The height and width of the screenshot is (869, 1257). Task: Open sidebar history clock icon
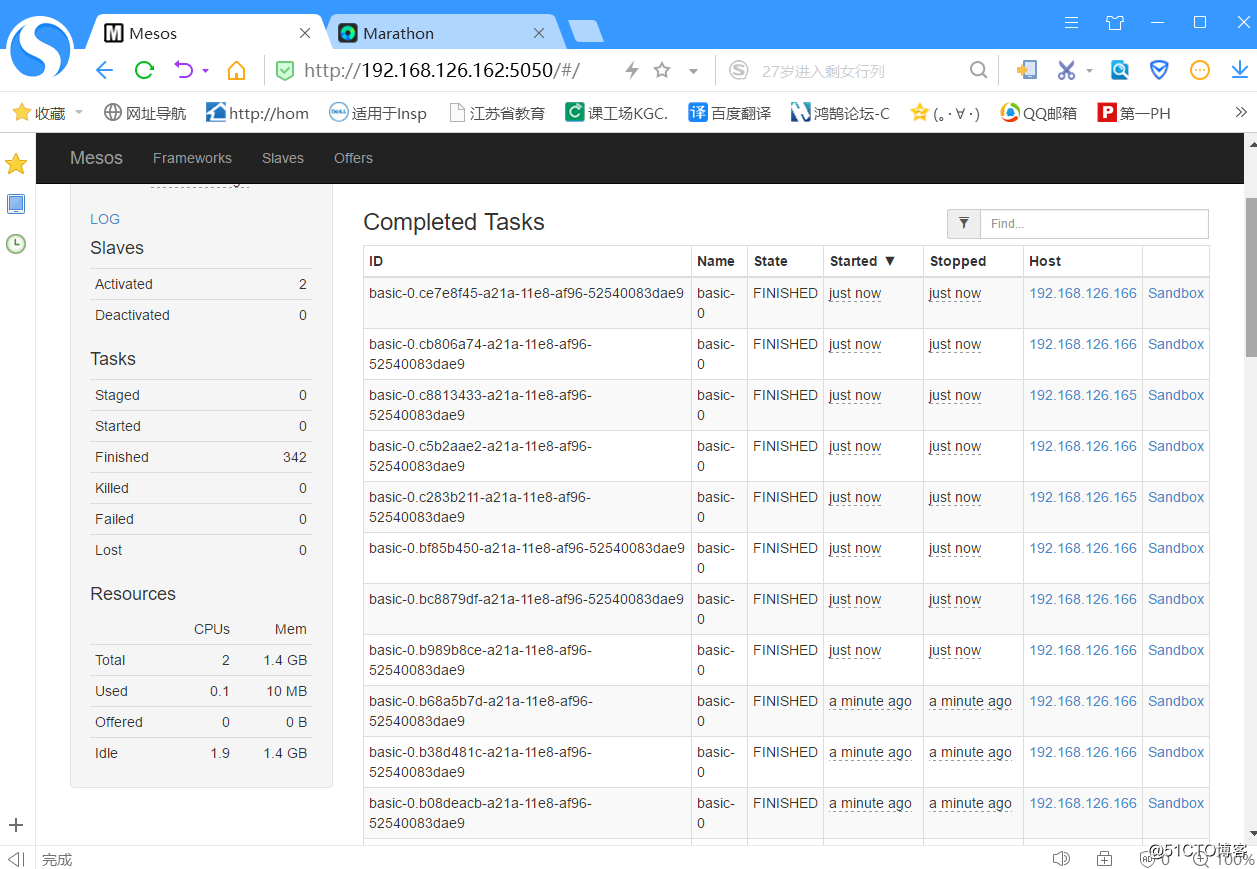(x=16, y=244)
